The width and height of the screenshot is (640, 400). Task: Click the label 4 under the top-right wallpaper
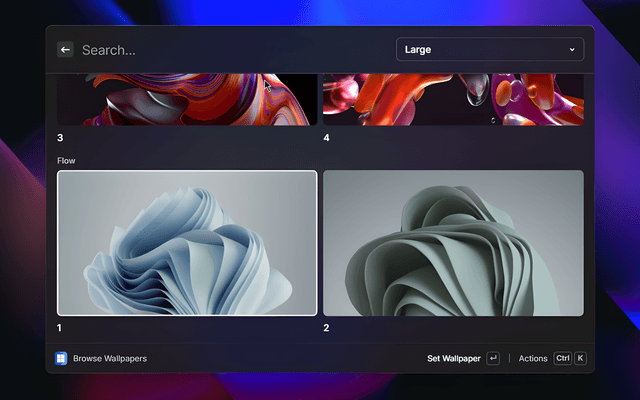pyautogui.click(x=326, y=138)
